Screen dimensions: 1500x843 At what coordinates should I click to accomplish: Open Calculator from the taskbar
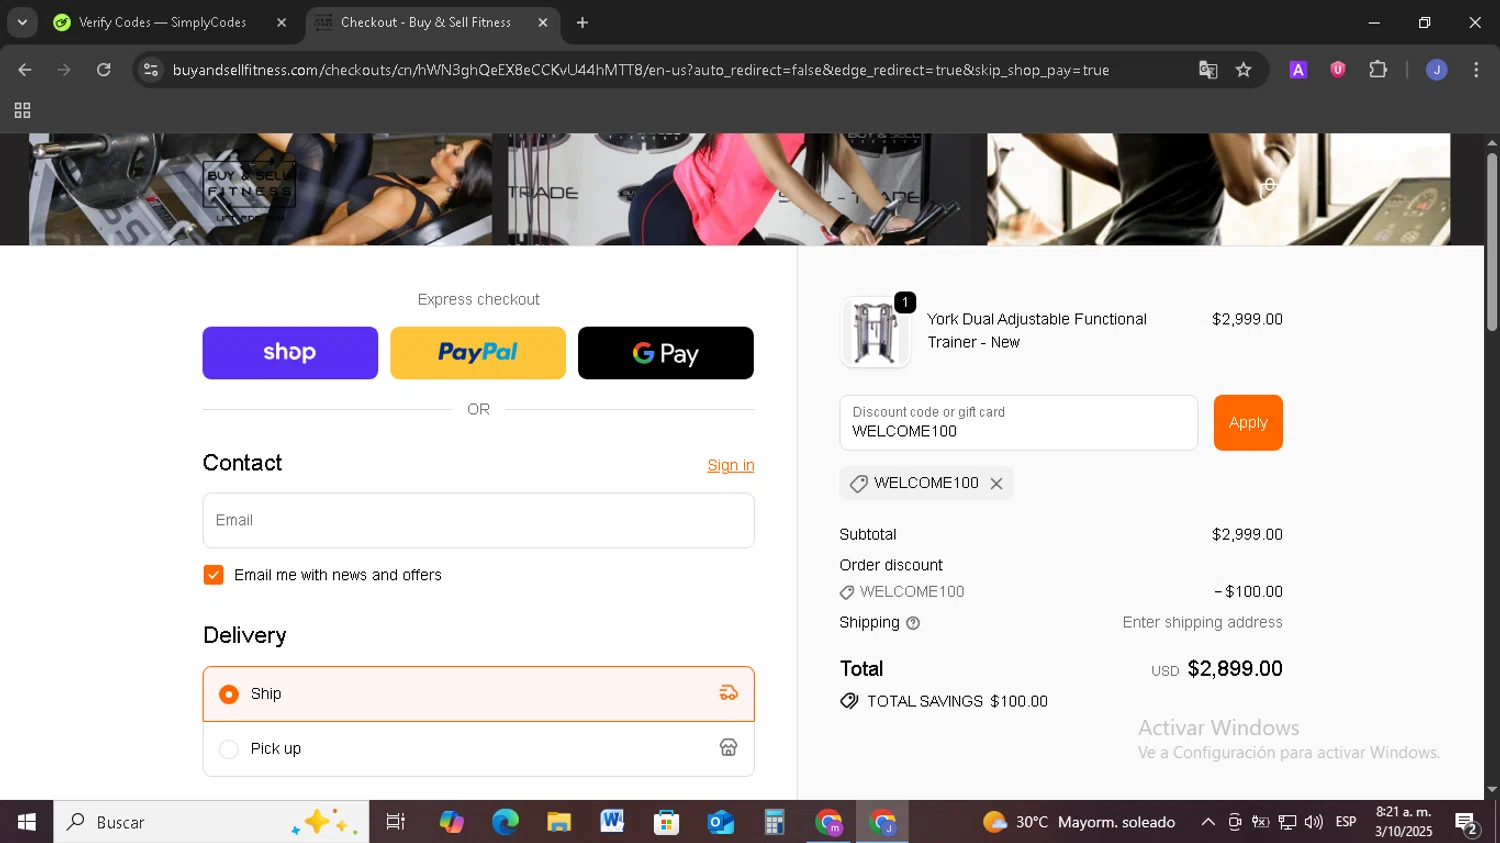pos(774,822)
